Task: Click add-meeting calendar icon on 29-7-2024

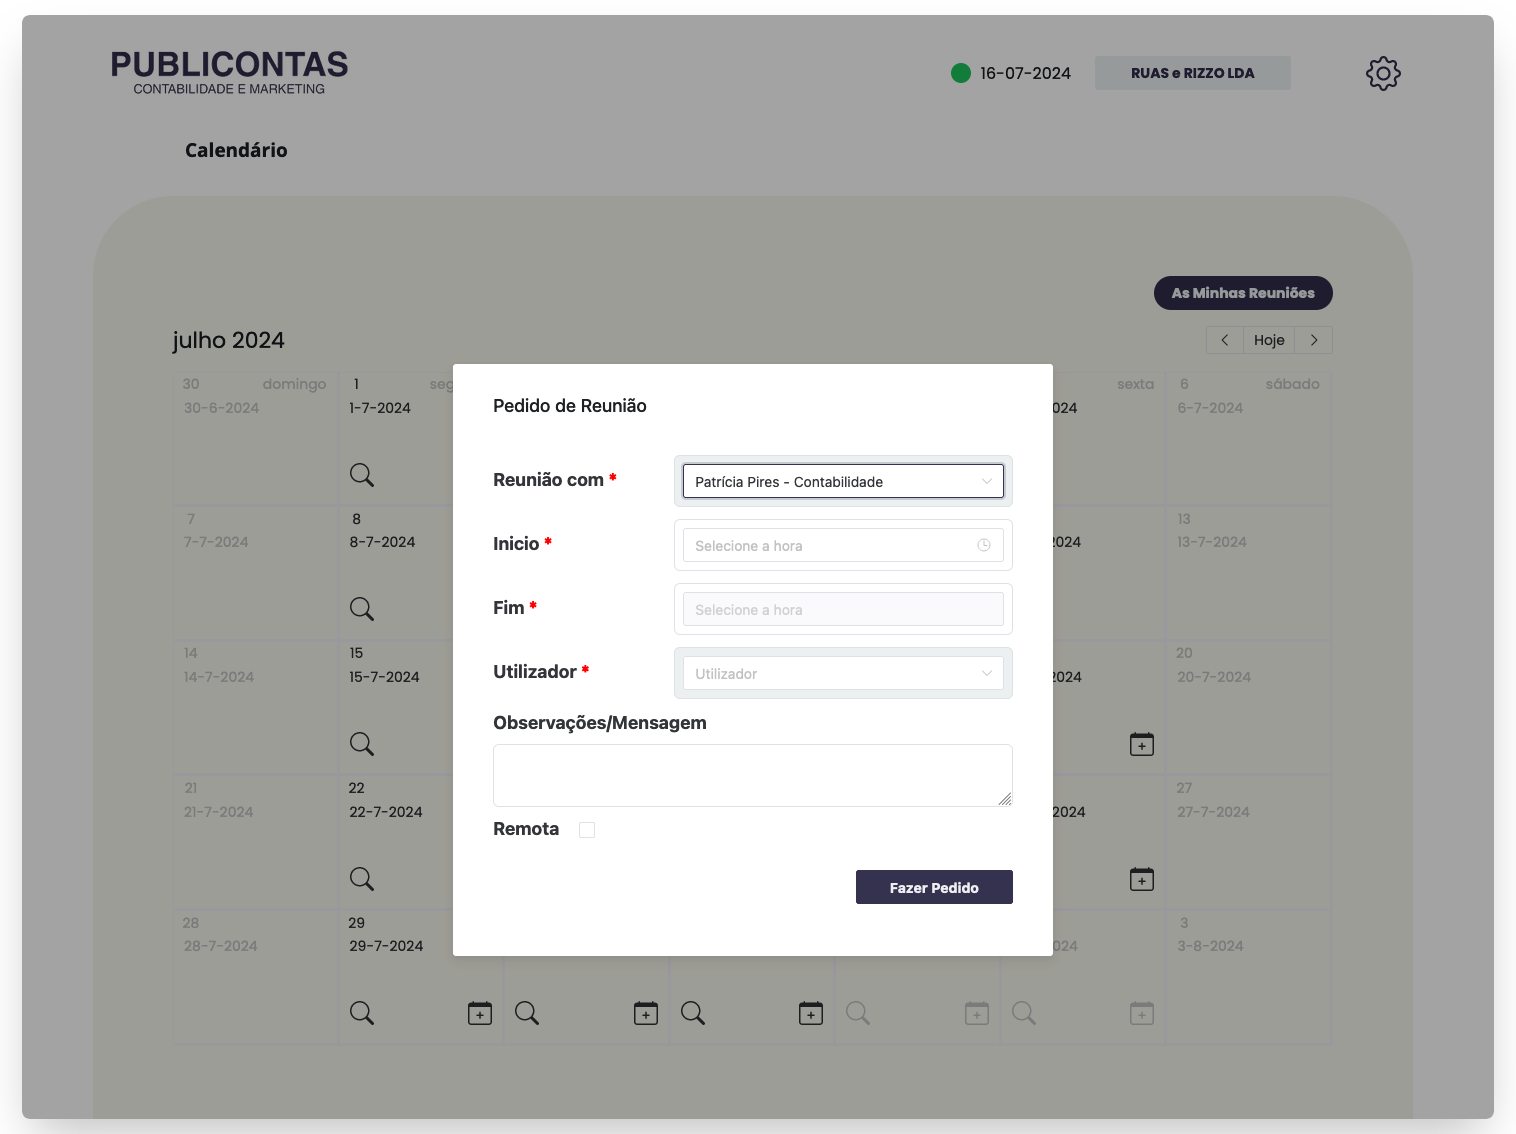Action: point(480,1013)
